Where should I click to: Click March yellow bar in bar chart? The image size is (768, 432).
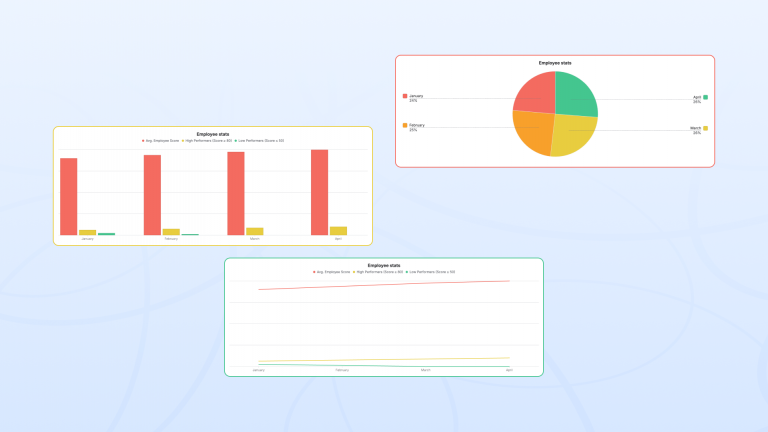(x=255, y=232)
